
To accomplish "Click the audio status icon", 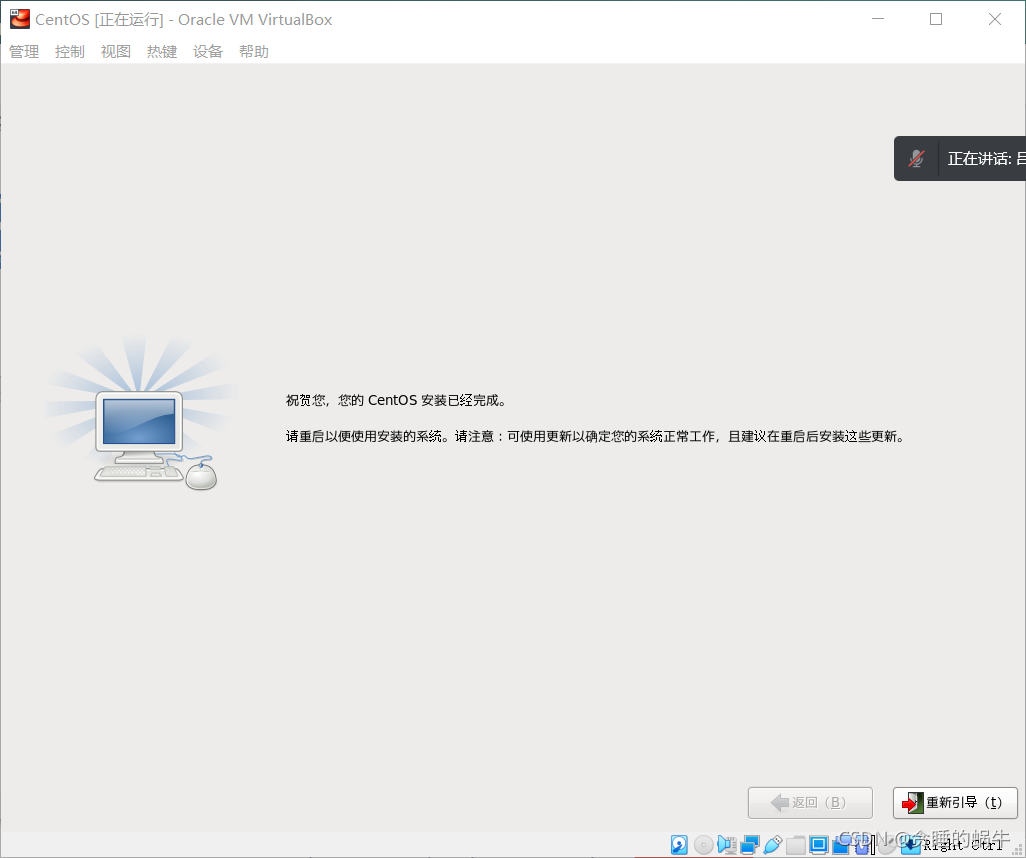I will click(726, 845).
